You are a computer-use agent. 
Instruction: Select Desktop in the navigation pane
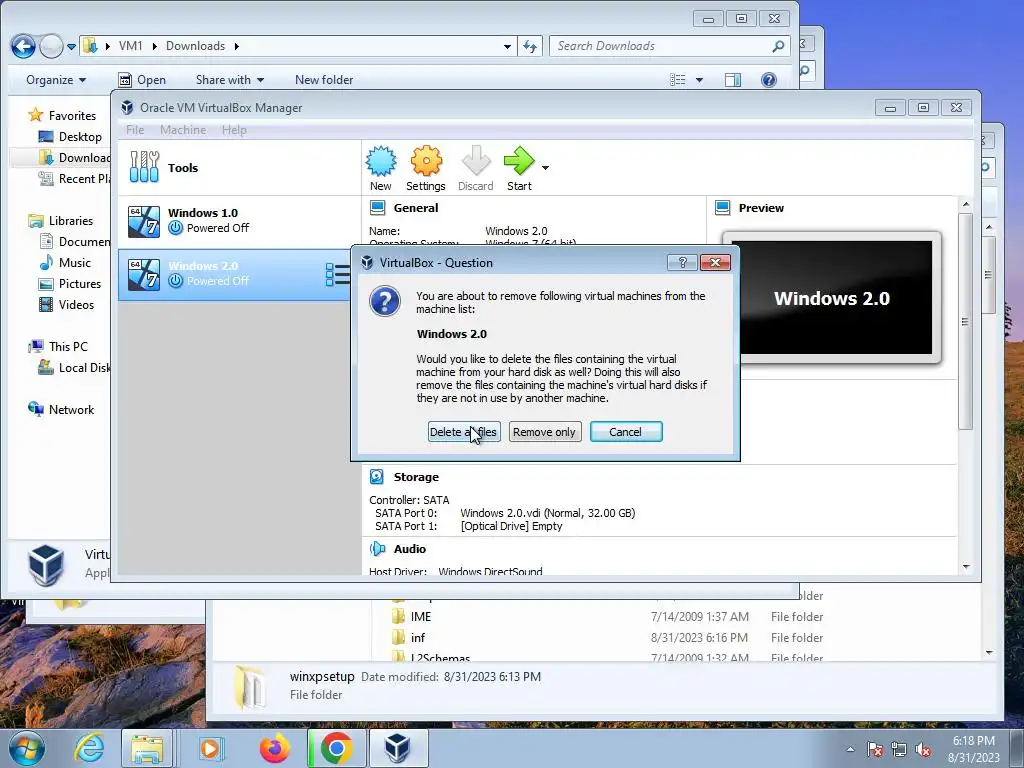tap(71, 136)
